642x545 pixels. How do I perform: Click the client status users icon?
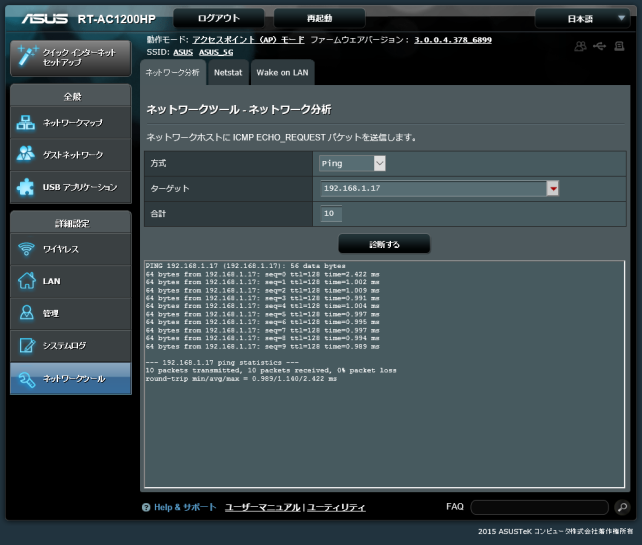[x=580, y=46]
